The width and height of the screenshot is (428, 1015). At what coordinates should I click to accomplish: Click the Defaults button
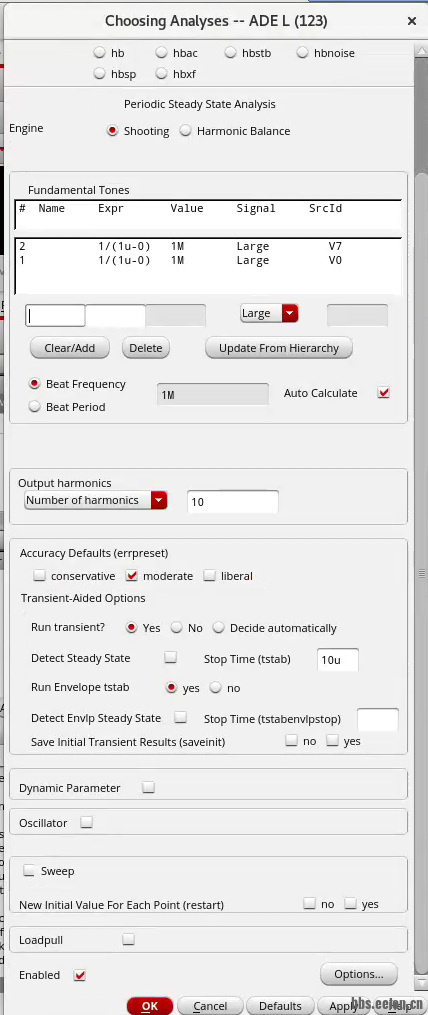click(x=280, y=1005)
